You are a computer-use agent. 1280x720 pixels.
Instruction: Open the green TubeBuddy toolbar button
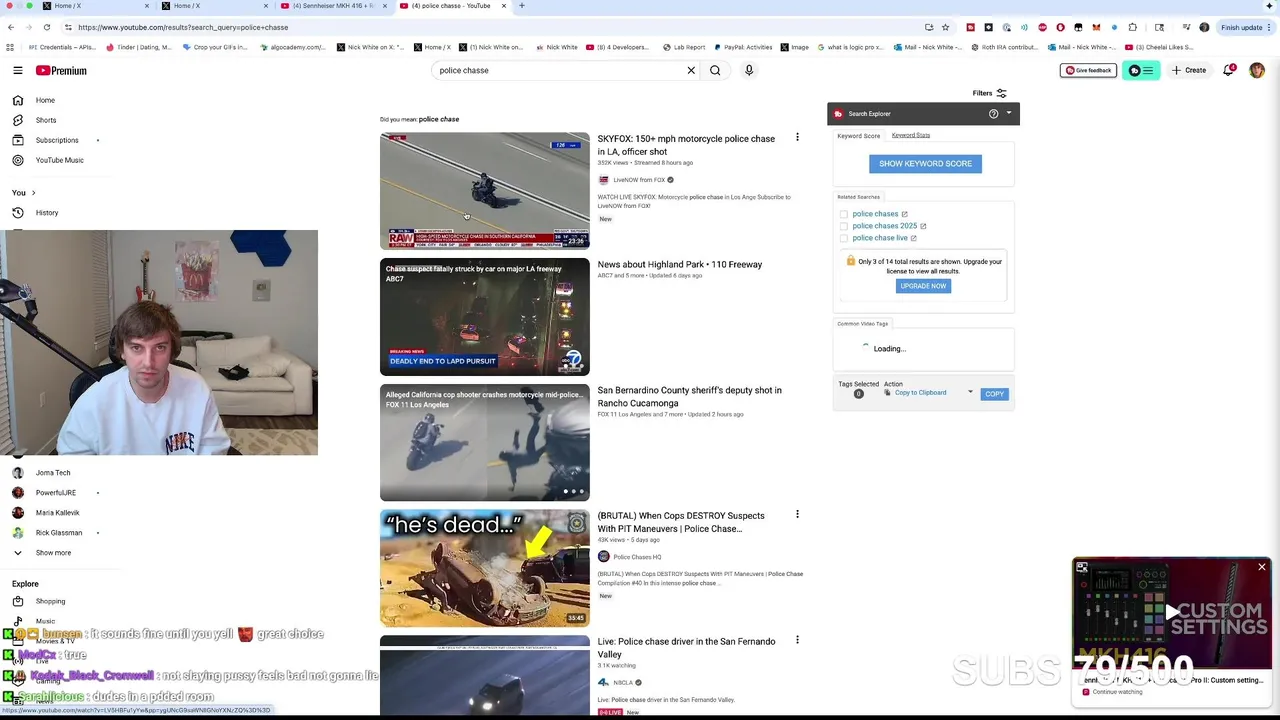point(1141,70)
